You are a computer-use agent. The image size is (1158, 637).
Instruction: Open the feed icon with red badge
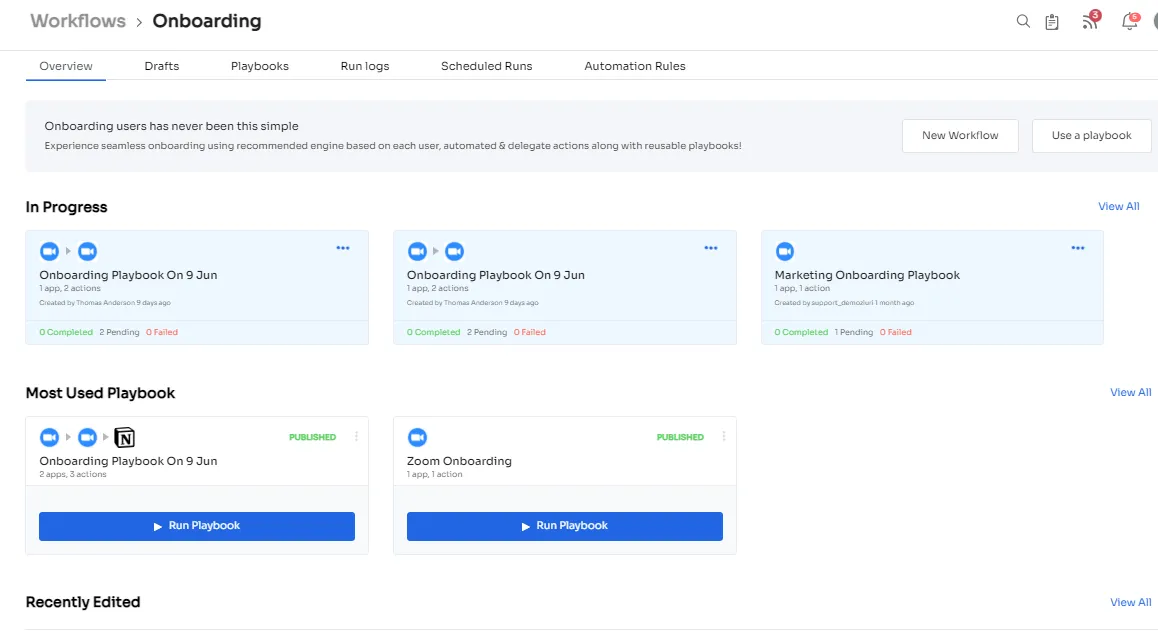tap(1090, 21)
